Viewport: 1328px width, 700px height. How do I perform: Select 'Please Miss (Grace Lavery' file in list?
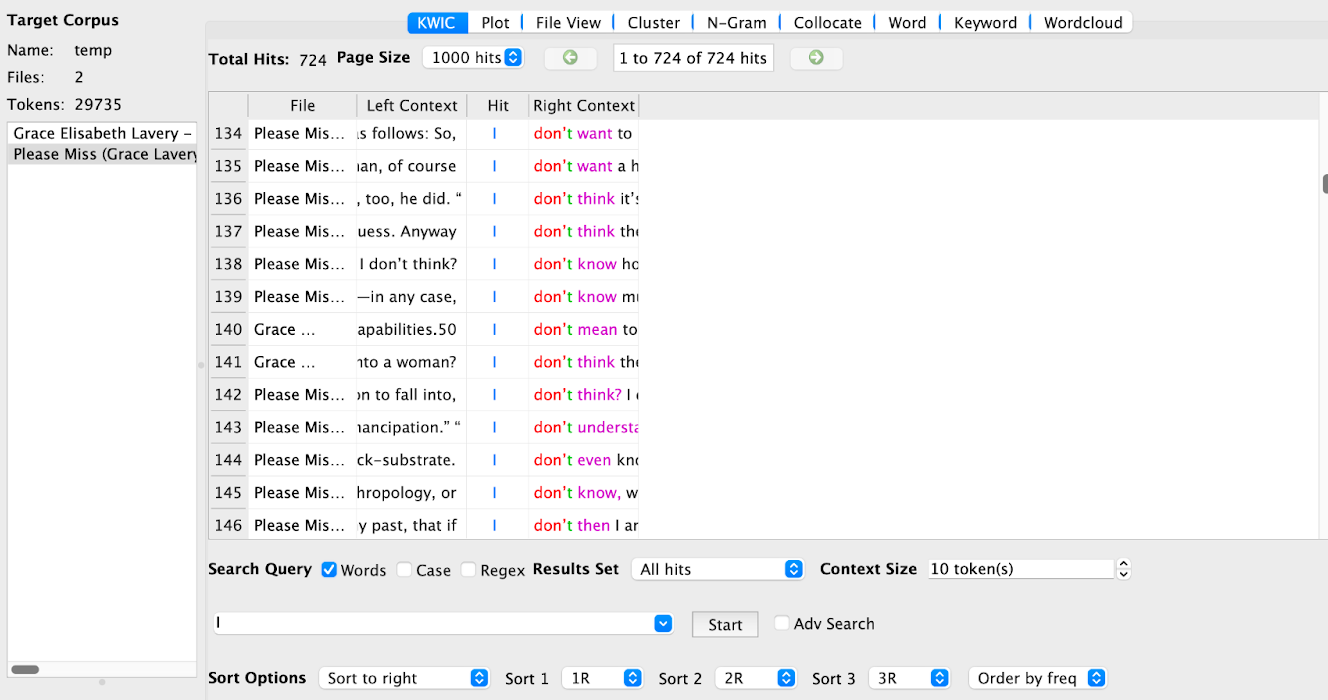coord(102,154)
